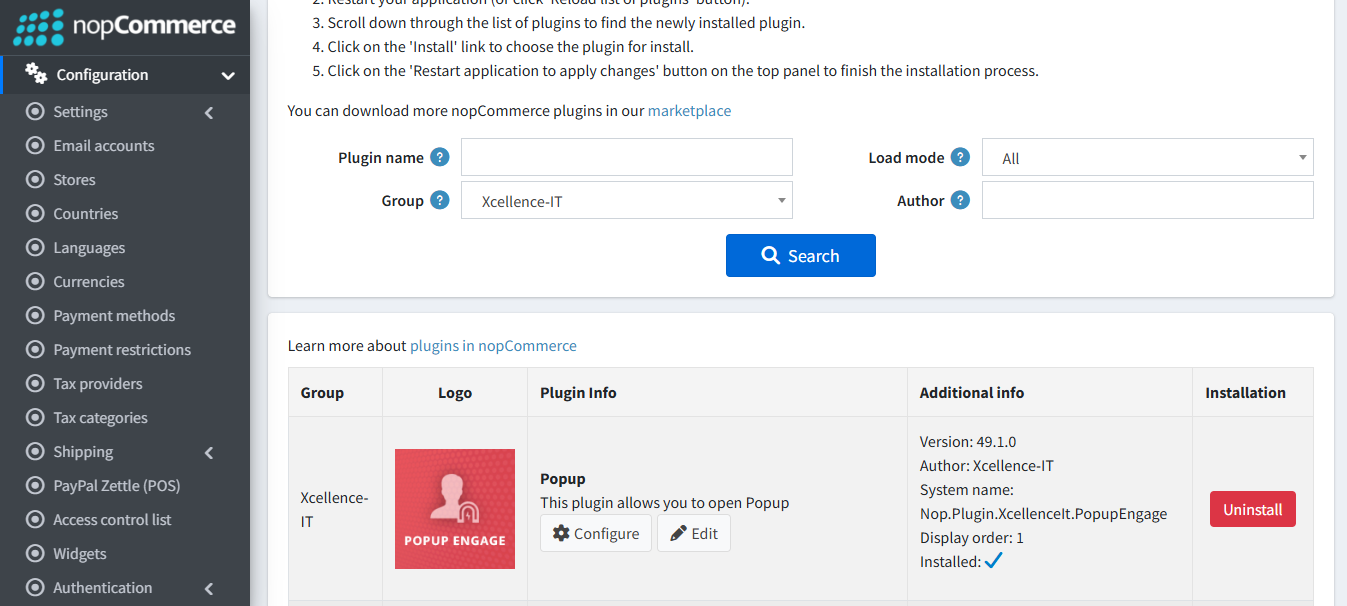Open Payment methods in sidebar

[114, 316]
